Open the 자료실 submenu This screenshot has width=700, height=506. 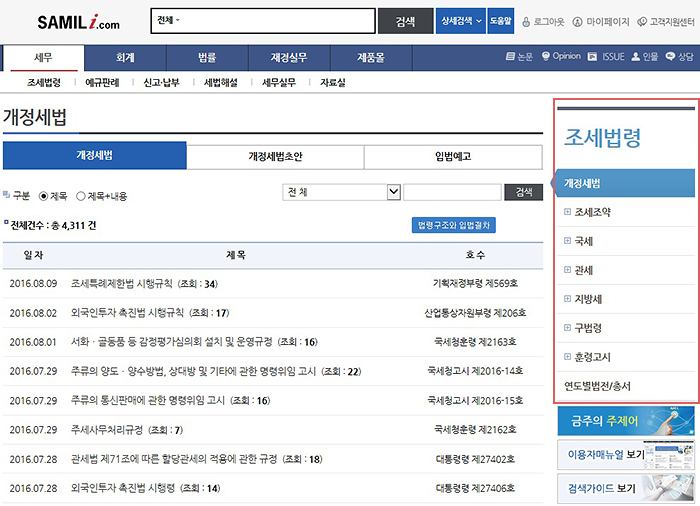pyautogui.click(x=333, y=83)
